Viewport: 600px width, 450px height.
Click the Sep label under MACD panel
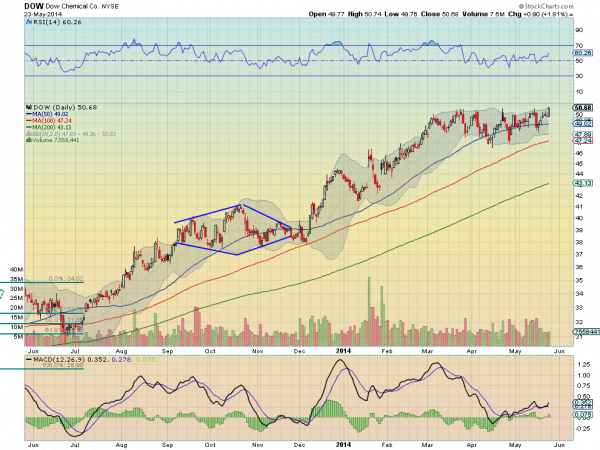pos(168,445)
